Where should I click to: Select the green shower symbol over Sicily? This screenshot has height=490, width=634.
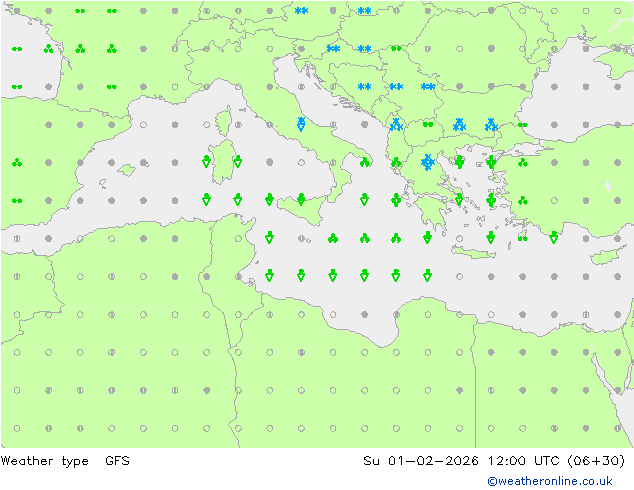(x=301, y=199)
